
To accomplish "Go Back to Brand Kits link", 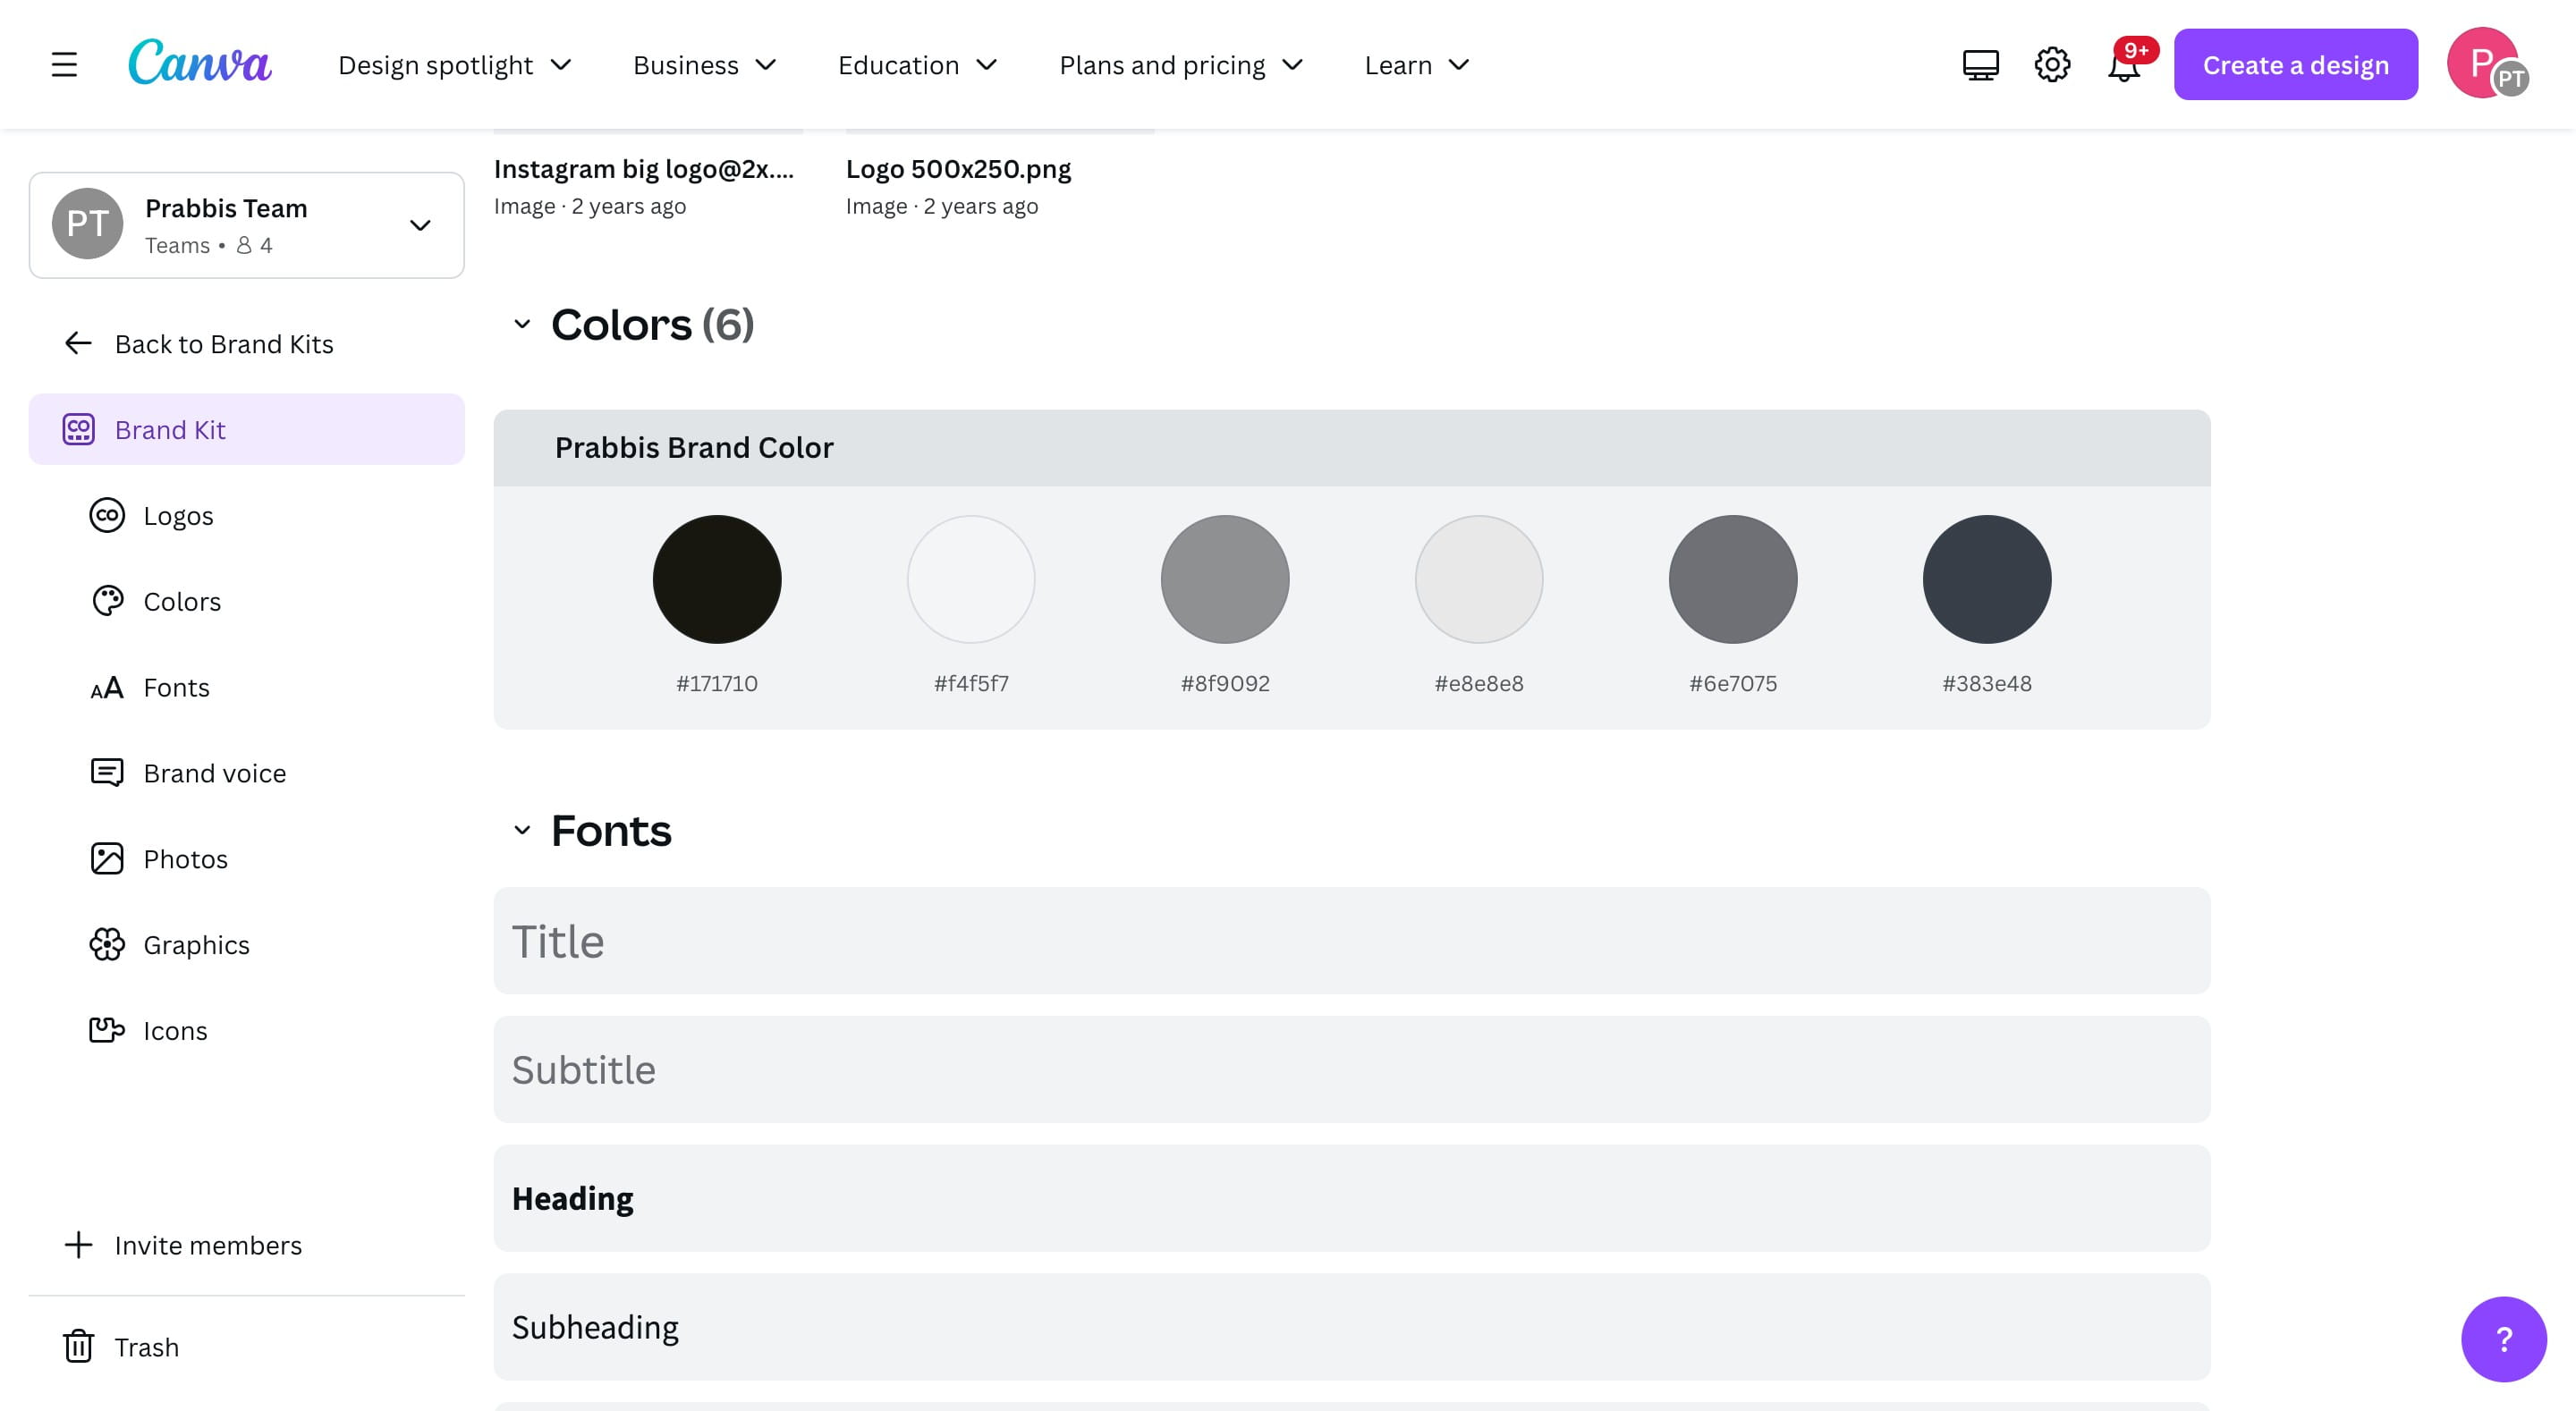I will [x=224, y=344].
